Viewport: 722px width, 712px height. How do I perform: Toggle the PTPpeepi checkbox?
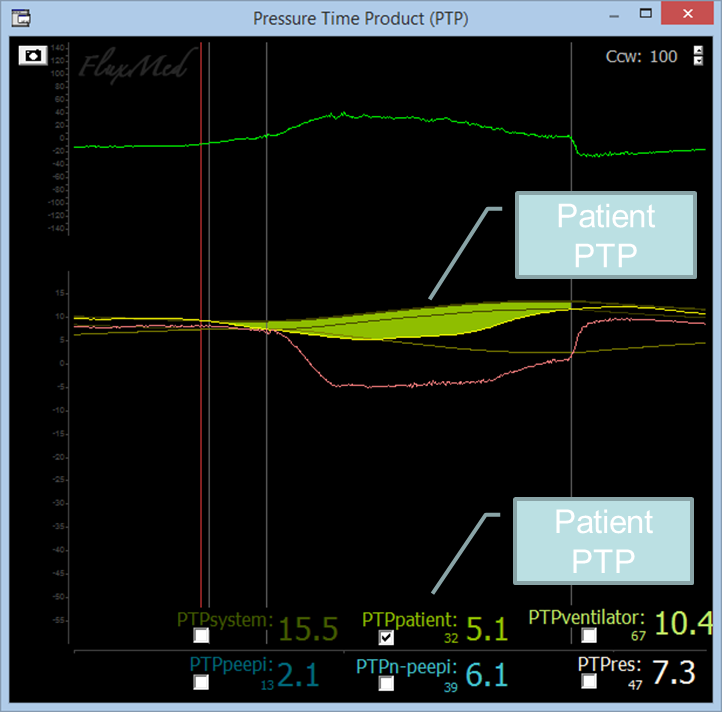[202, 682]
